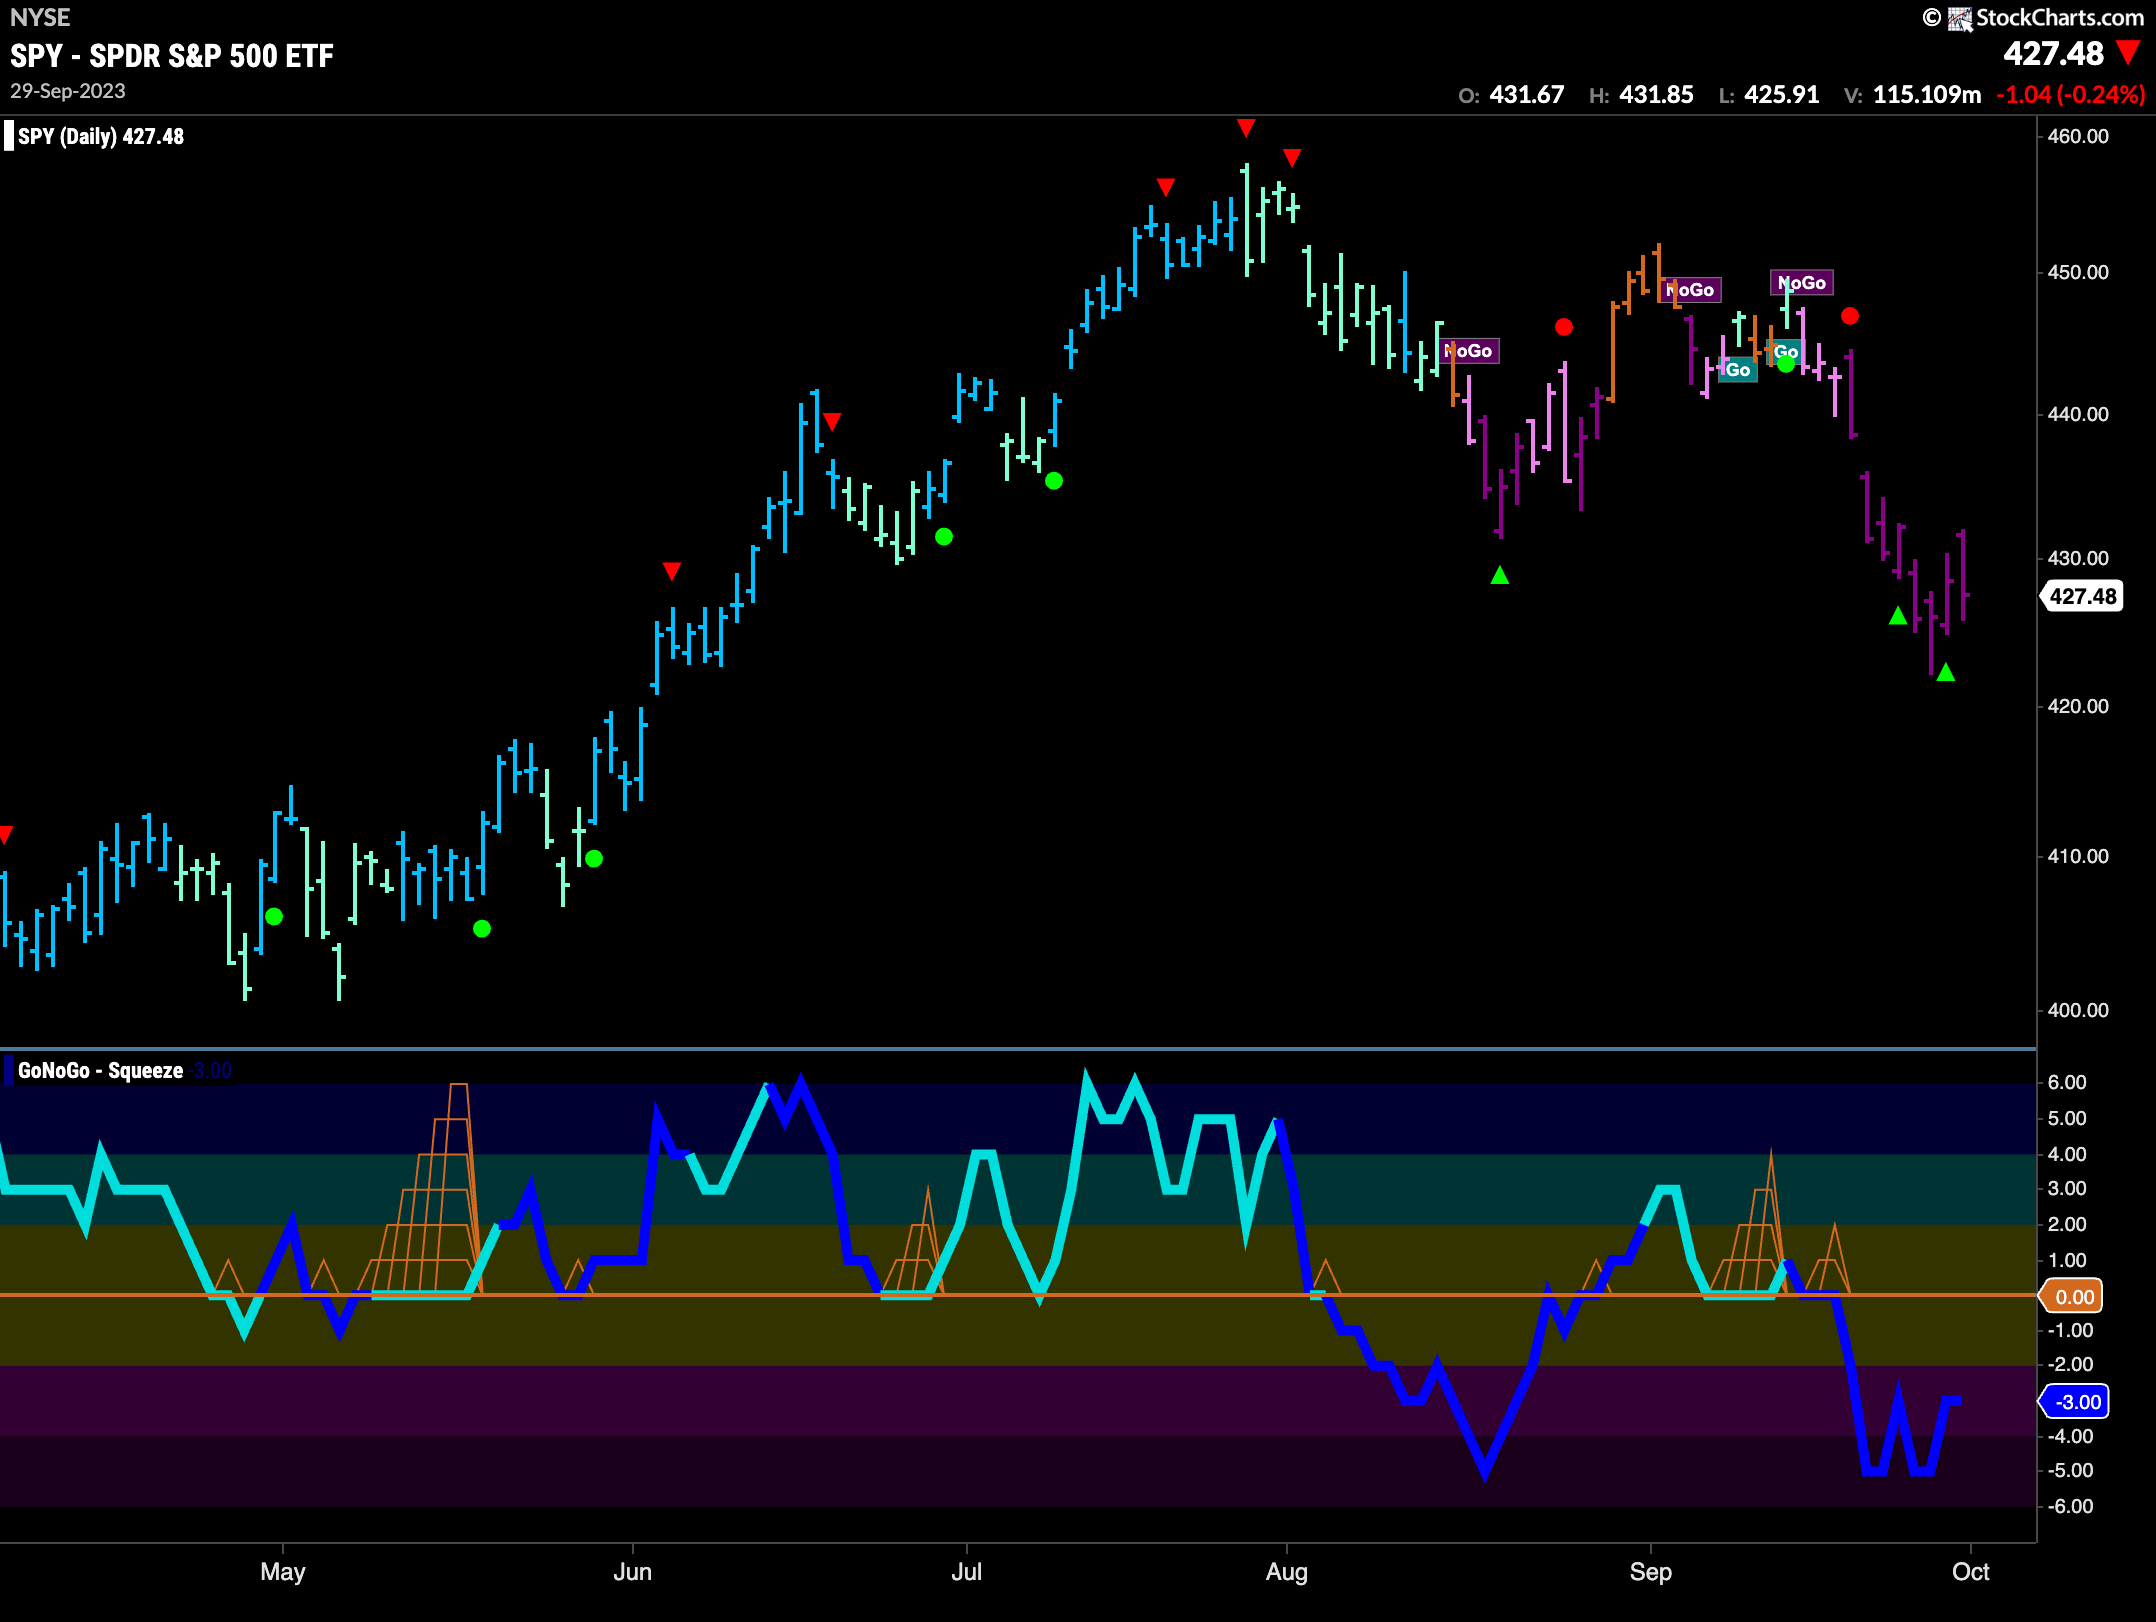This screenshot has width=2156, height=1622.
Task: Click the NoGo tag just after Sep start
Action: click(x=1692, y=290)
